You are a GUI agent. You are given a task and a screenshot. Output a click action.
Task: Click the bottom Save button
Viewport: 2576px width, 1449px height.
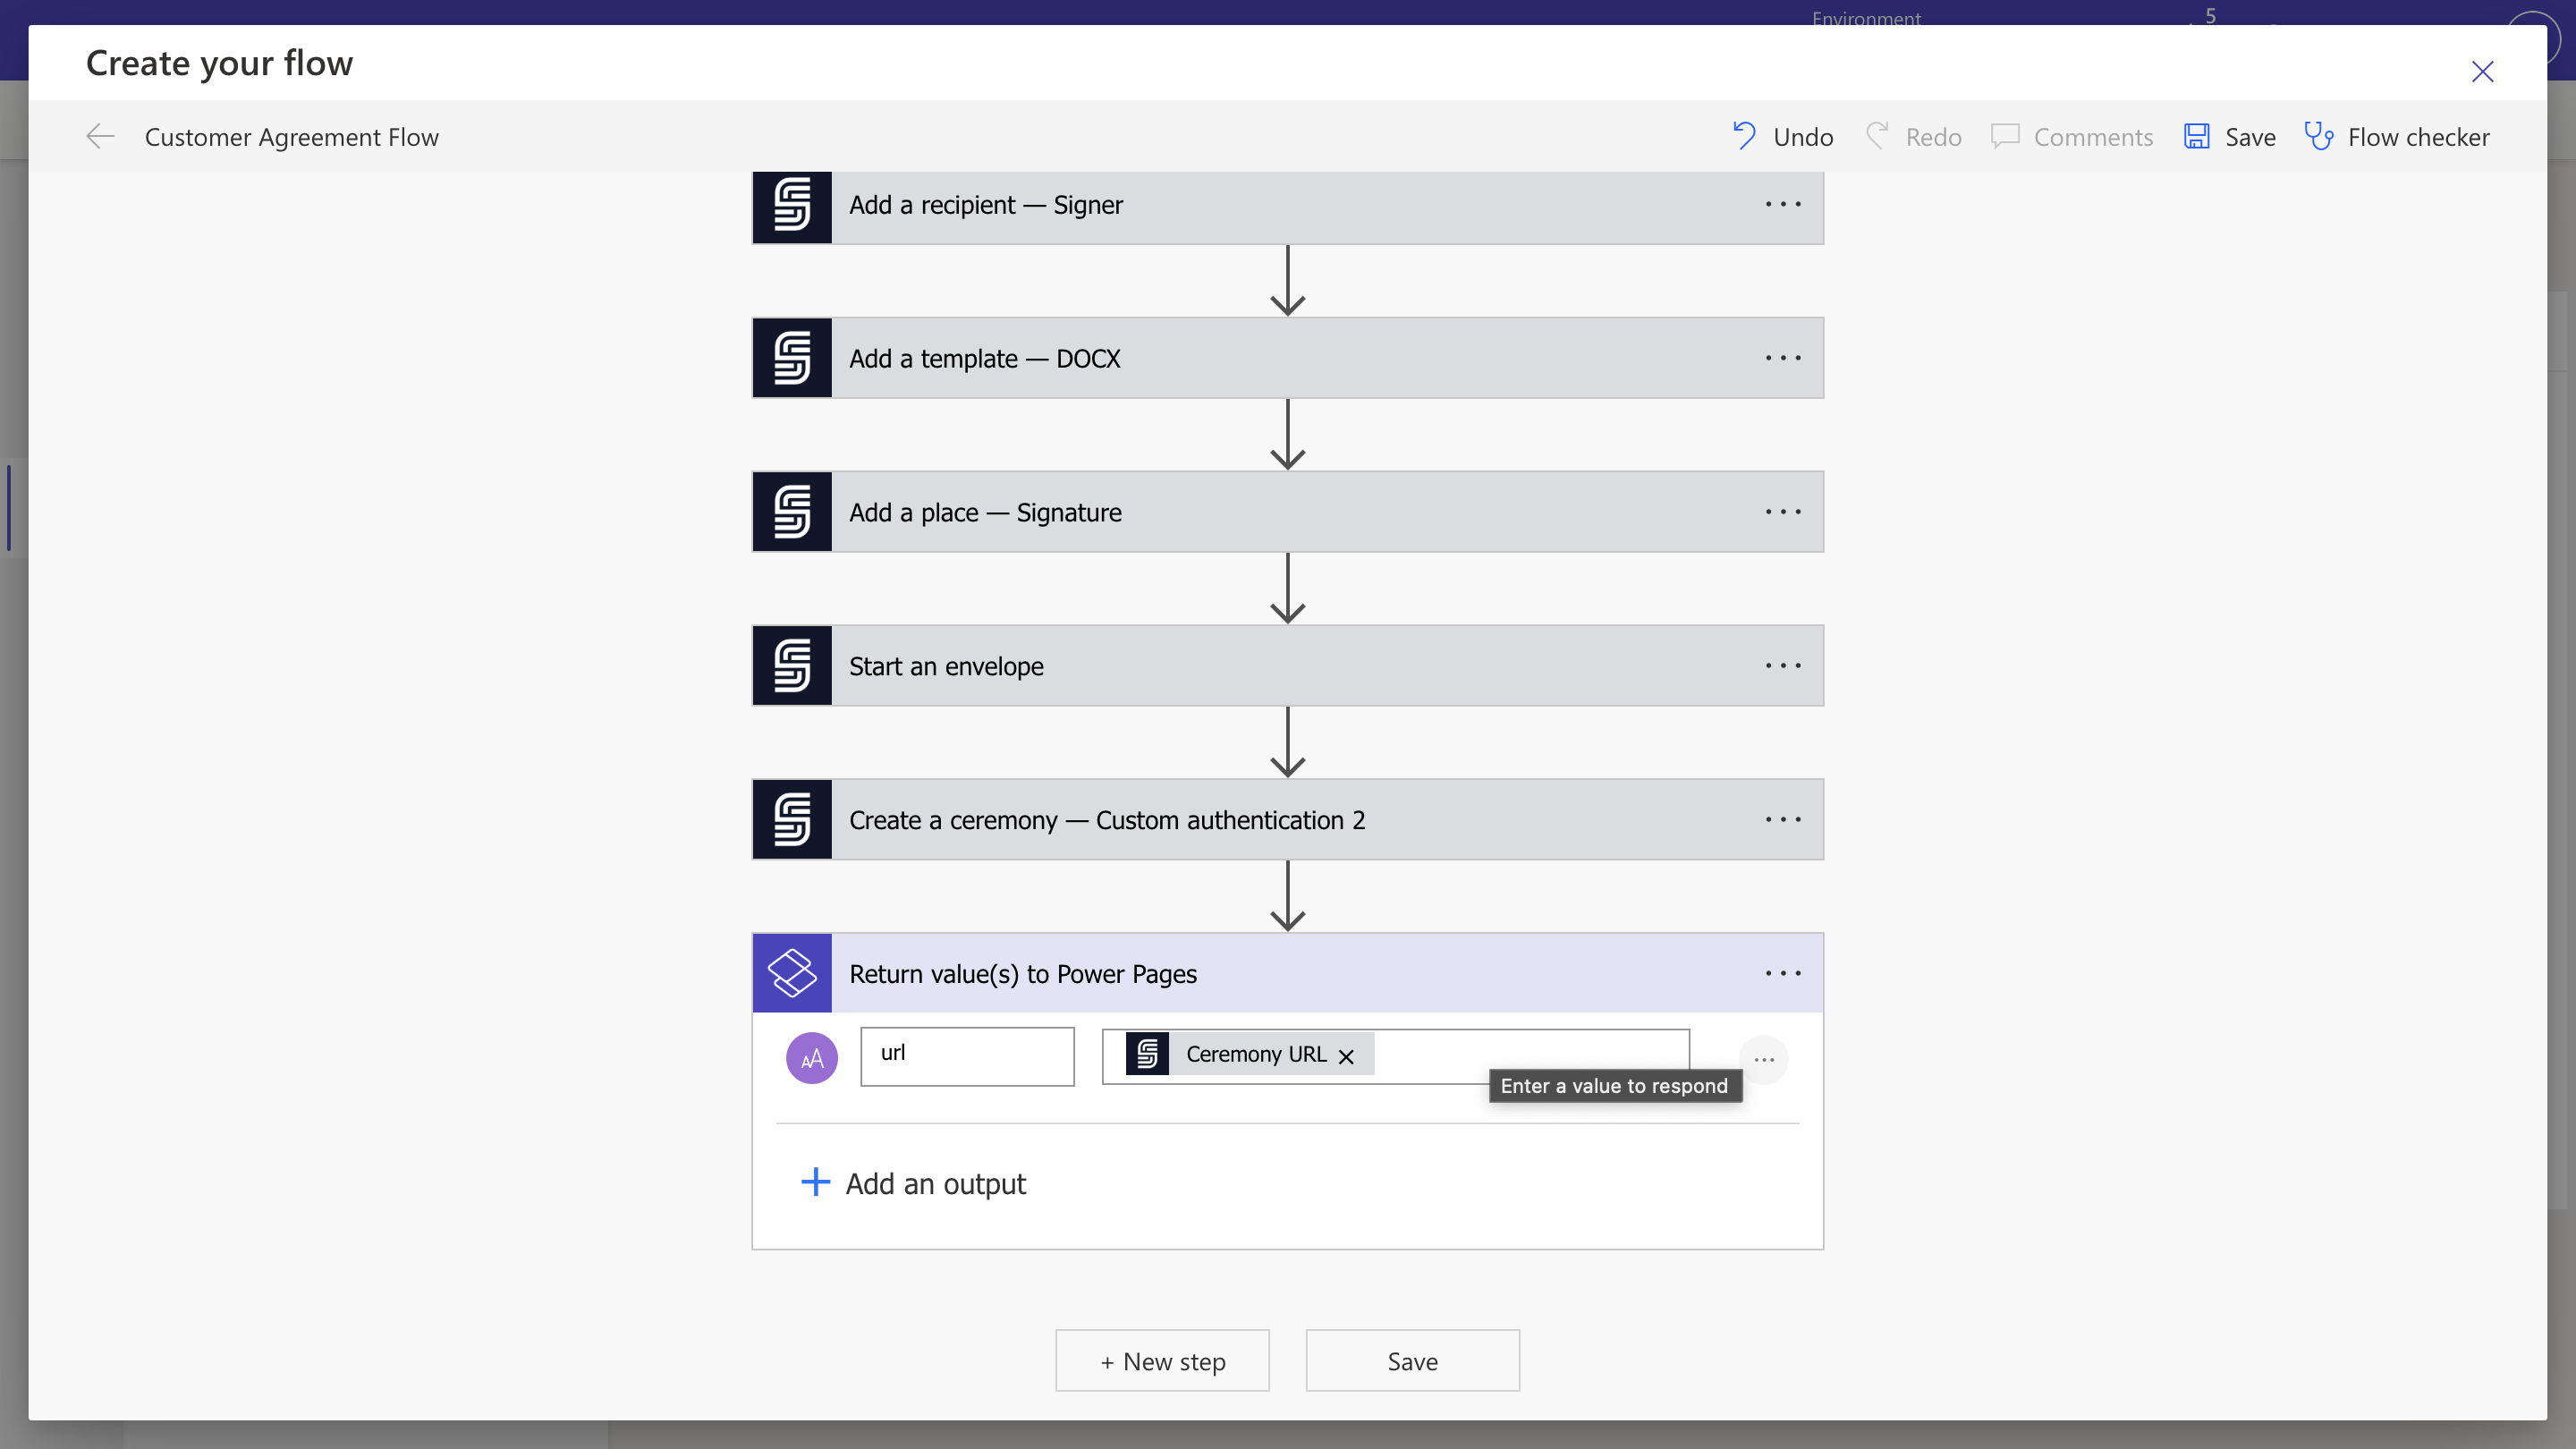pyautogui.click(x=1412, y=1361)
